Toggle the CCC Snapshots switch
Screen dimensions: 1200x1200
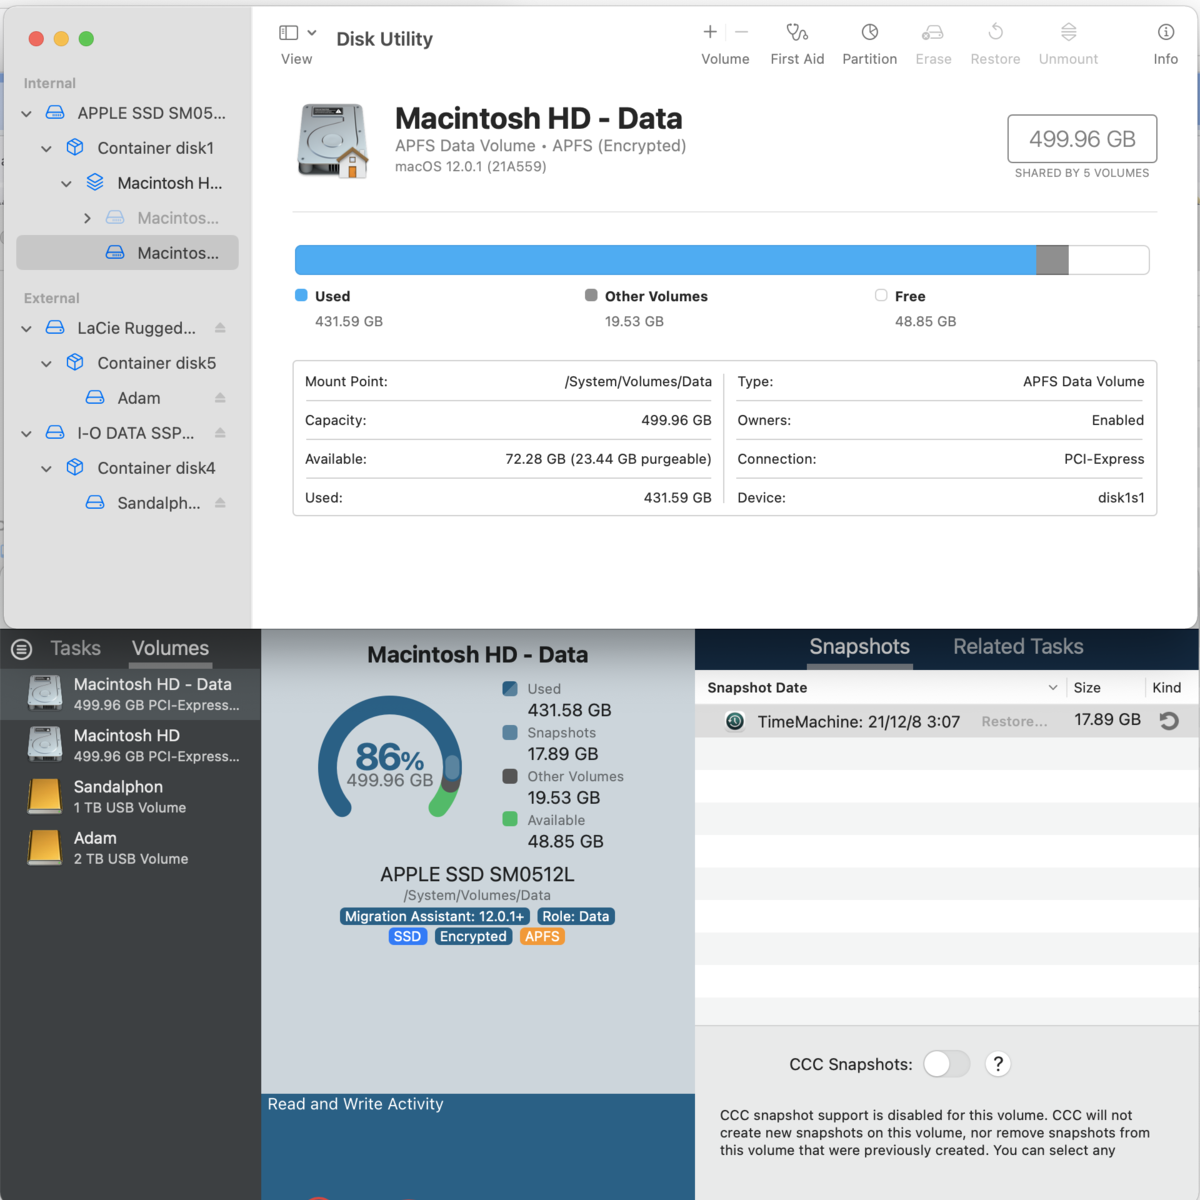click(946, 1064)
